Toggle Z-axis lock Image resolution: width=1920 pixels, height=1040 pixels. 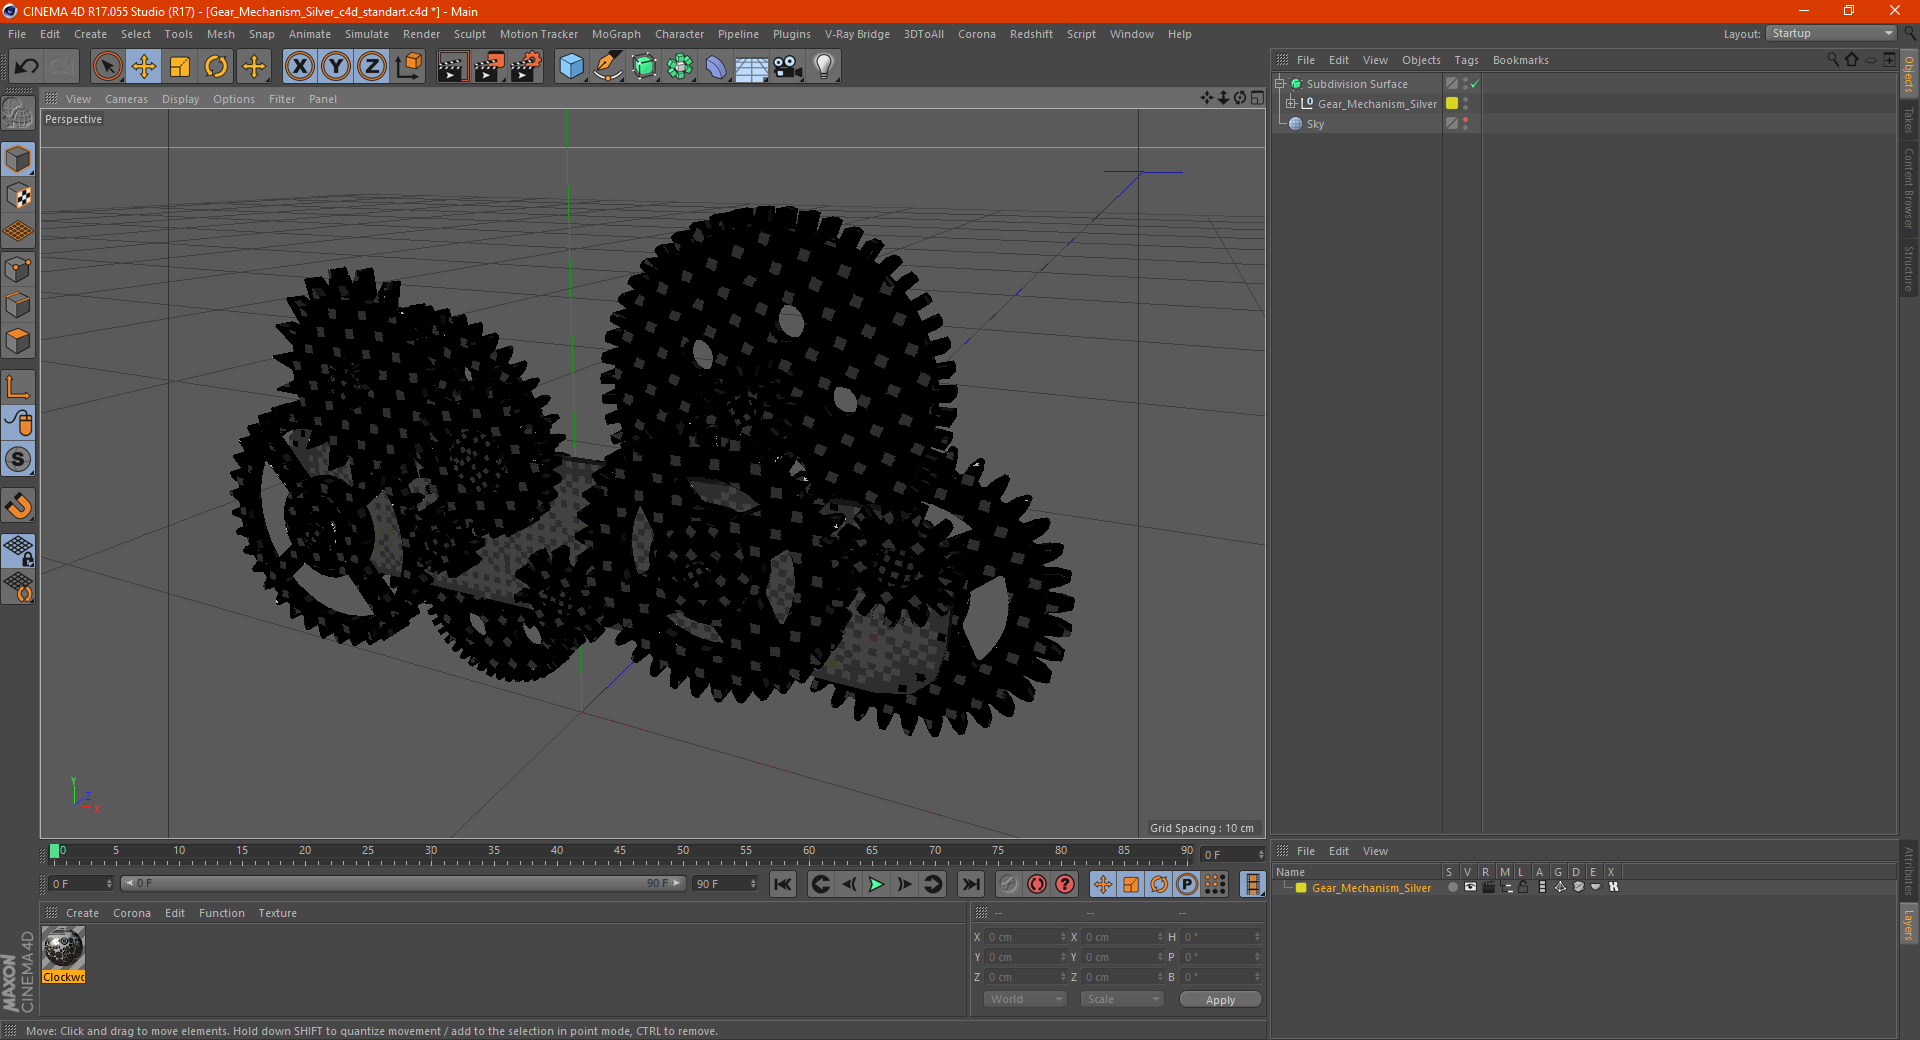pos(372,67)
